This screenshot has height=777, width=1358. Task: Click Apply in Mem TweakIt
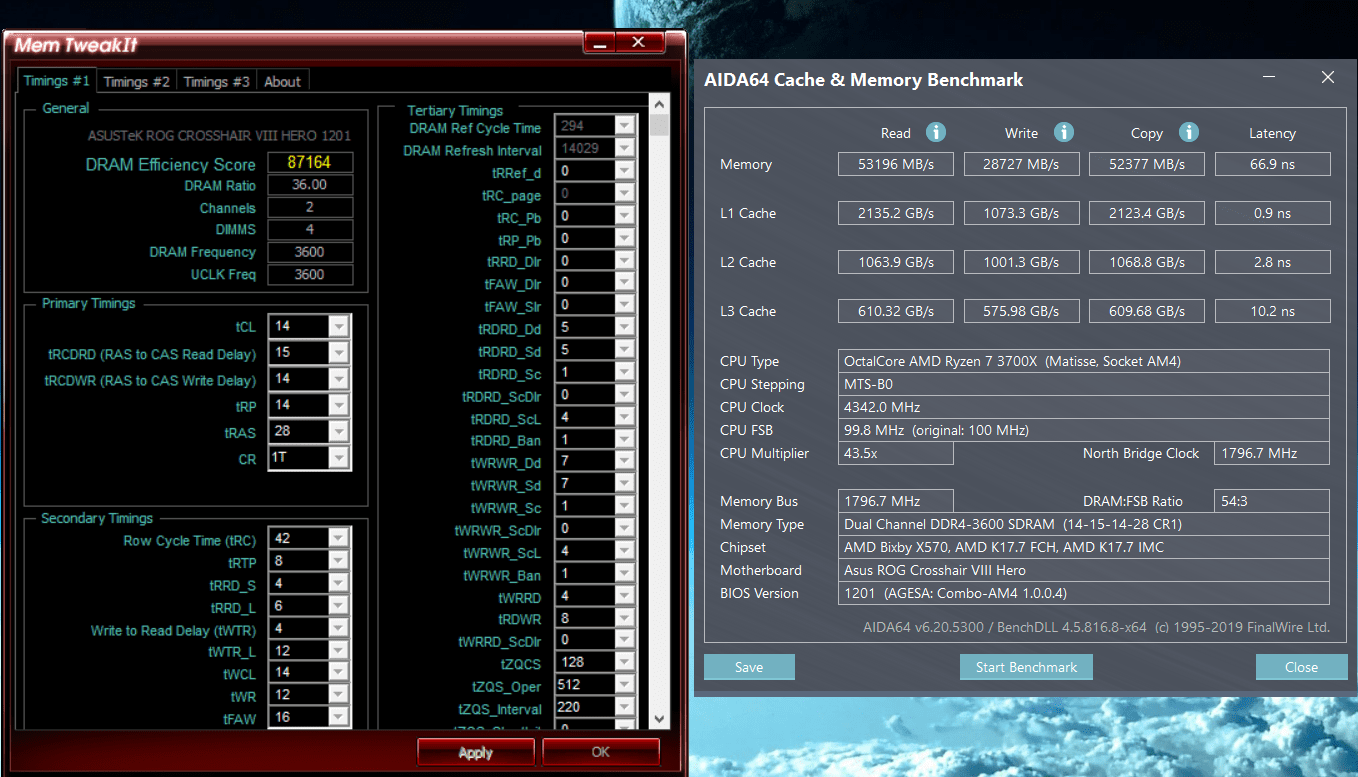coord(476,753)
